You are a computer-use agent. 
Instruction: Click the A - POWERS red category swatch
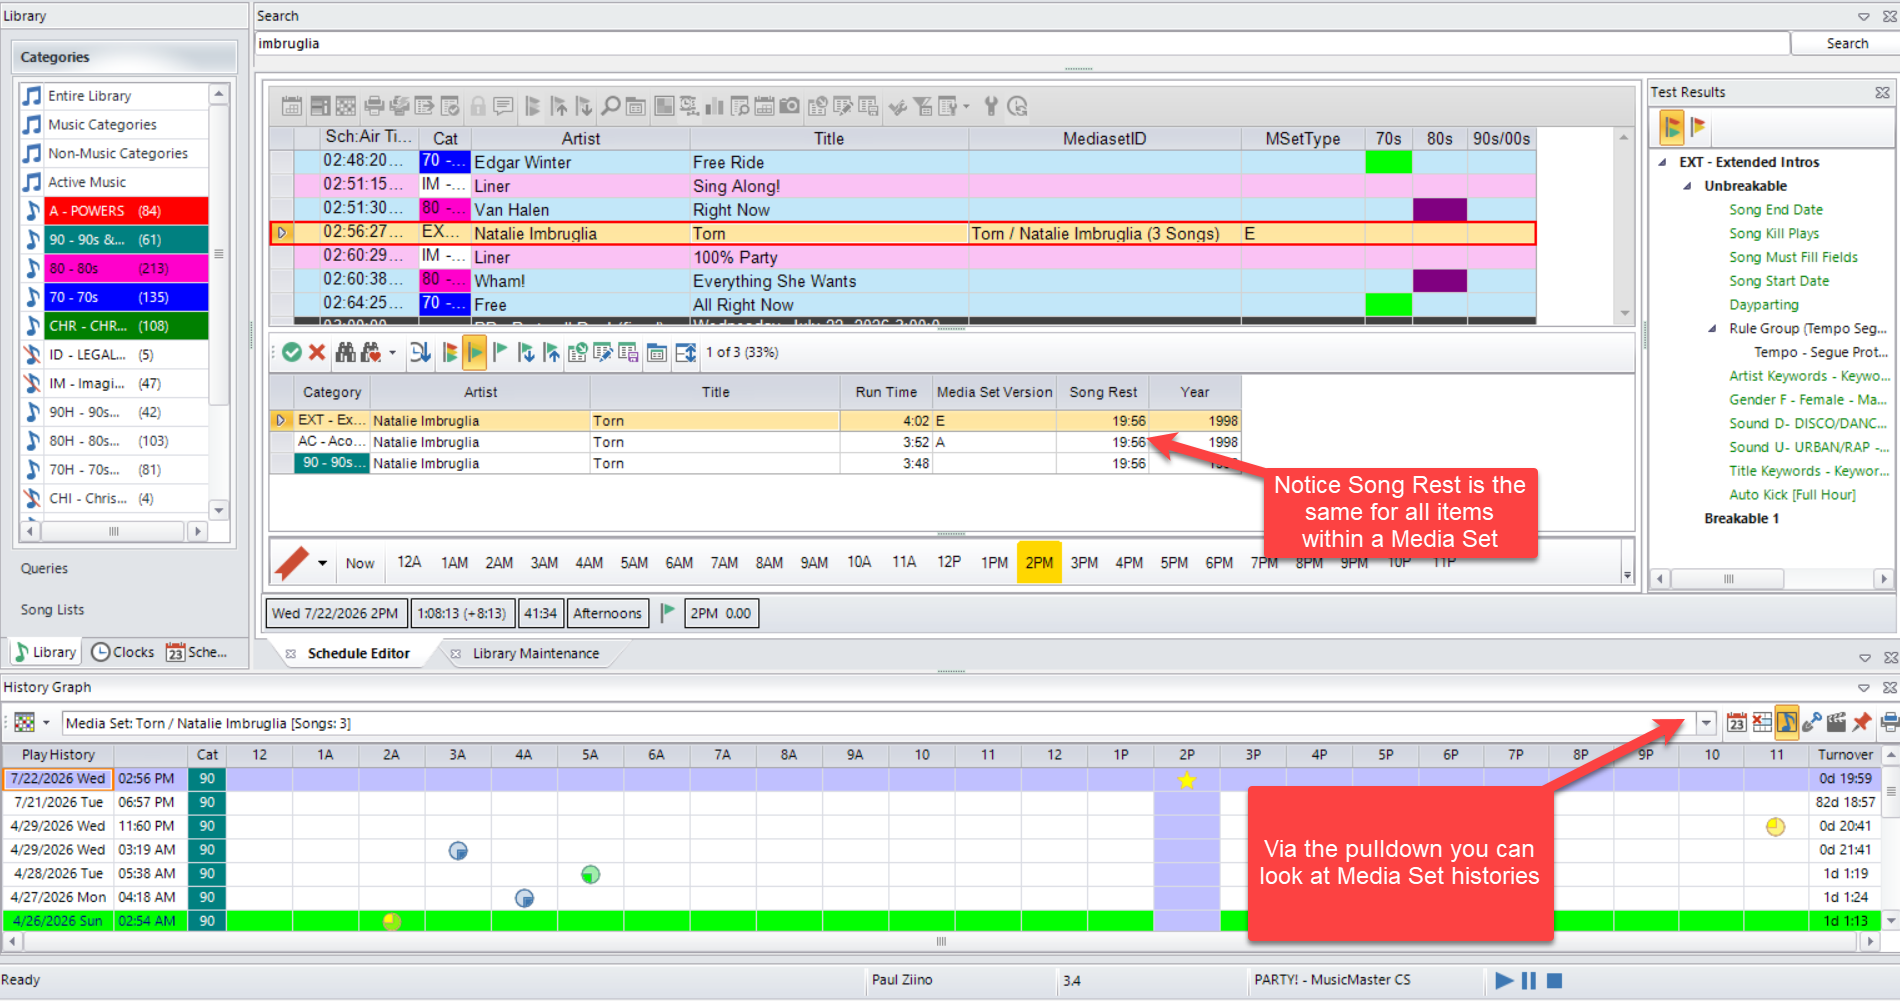click(125, 211)
